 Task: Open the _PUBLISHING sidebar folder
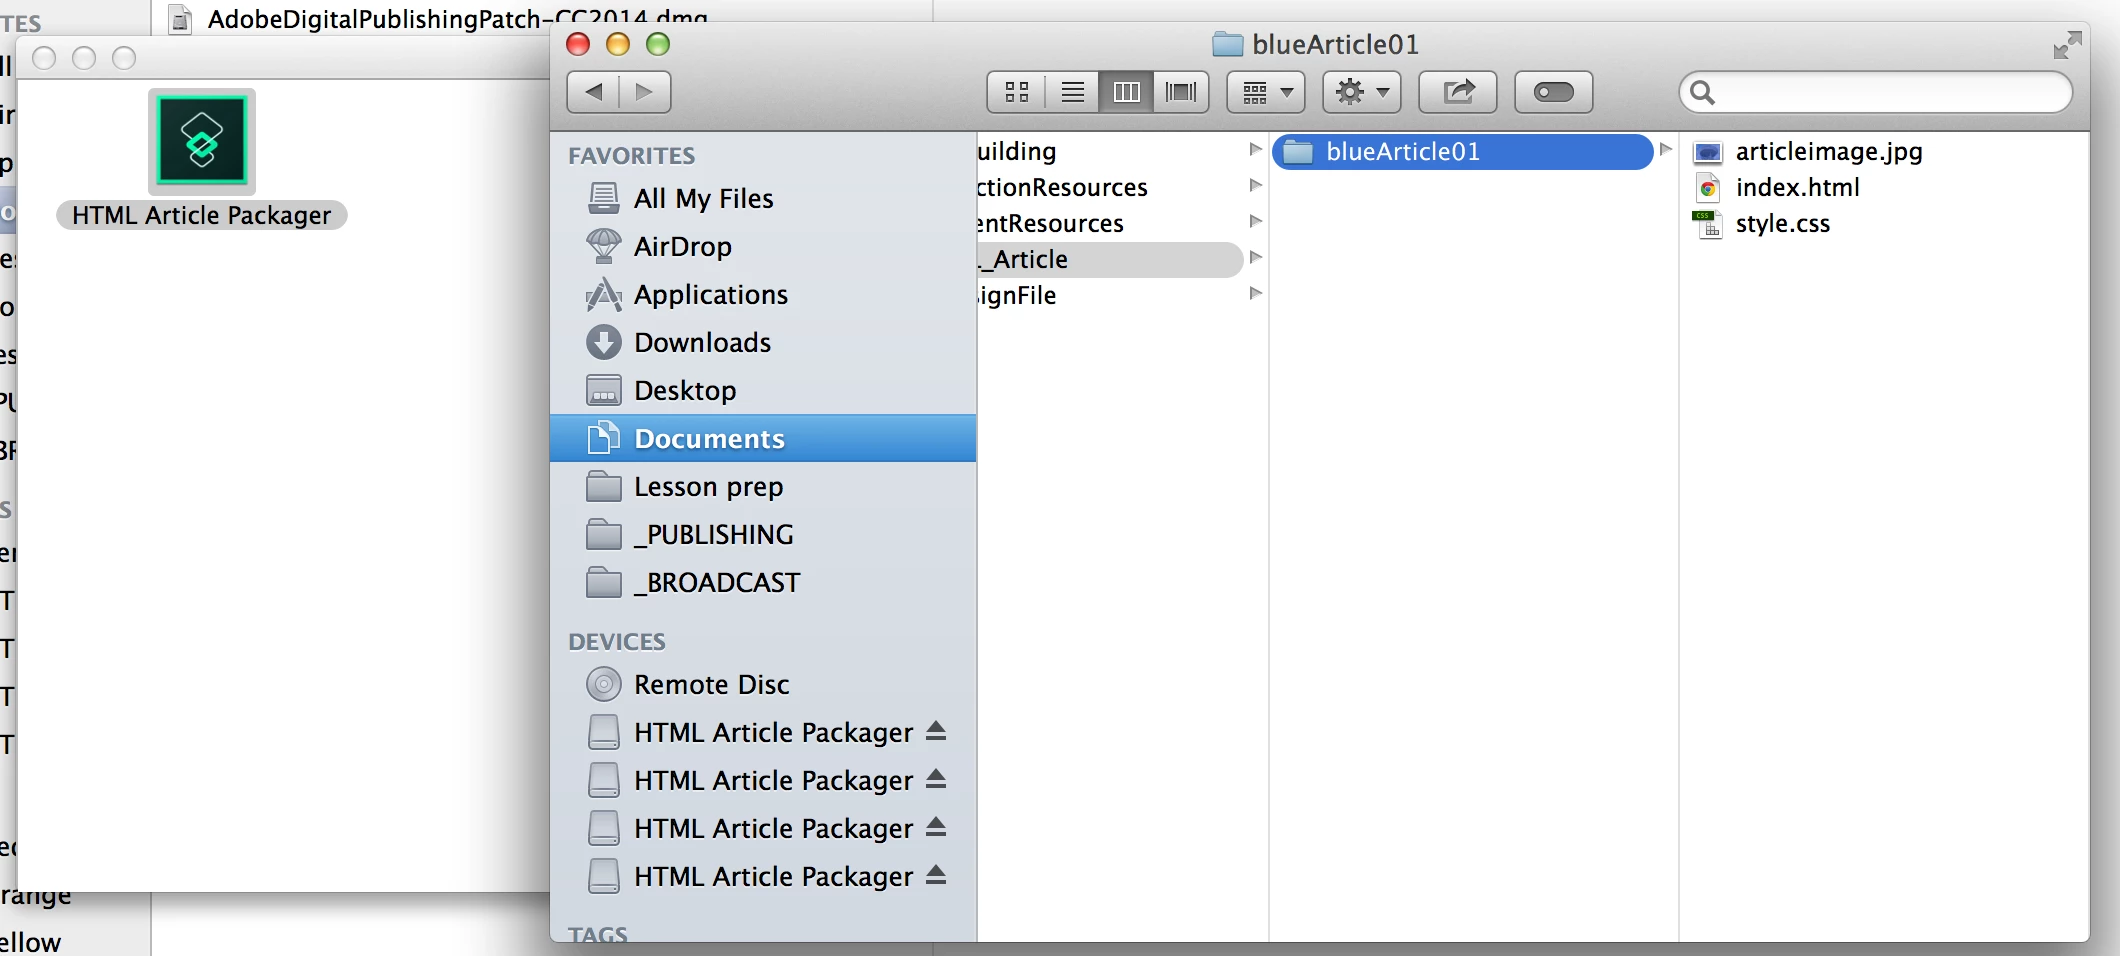tap(763, 534)
